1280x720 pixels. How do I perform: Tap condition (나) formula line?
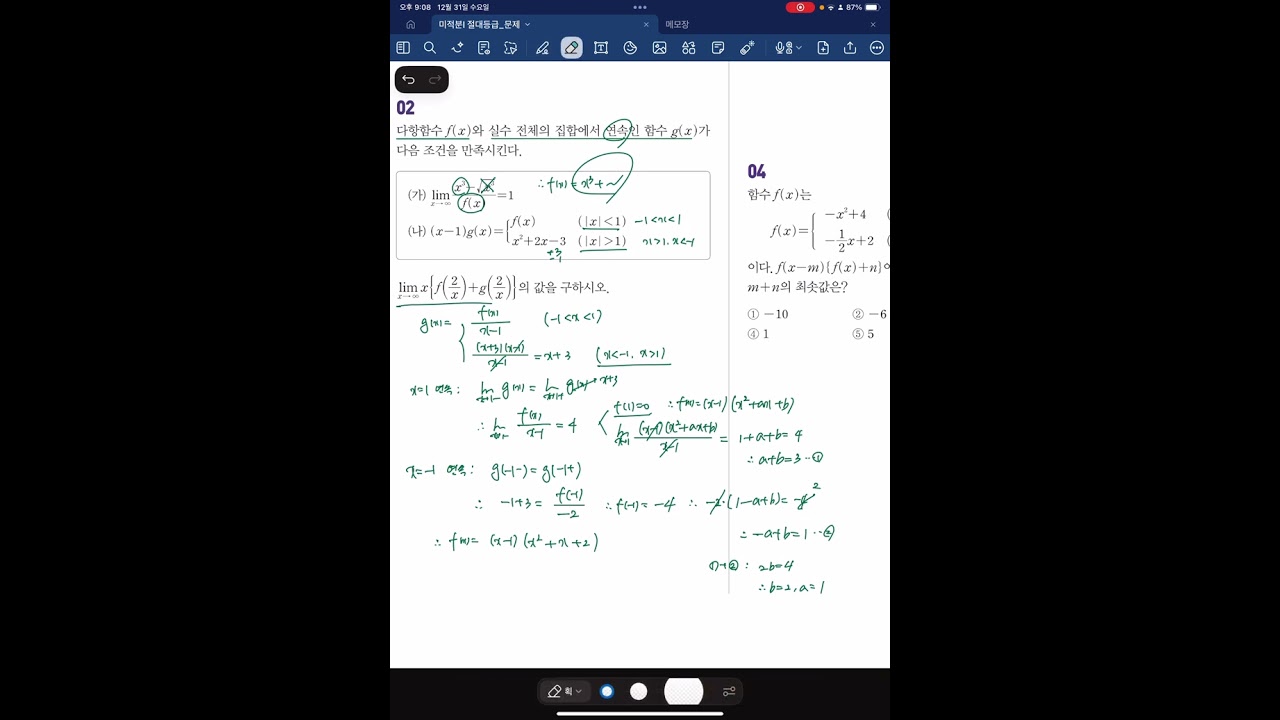click(517, 231)
